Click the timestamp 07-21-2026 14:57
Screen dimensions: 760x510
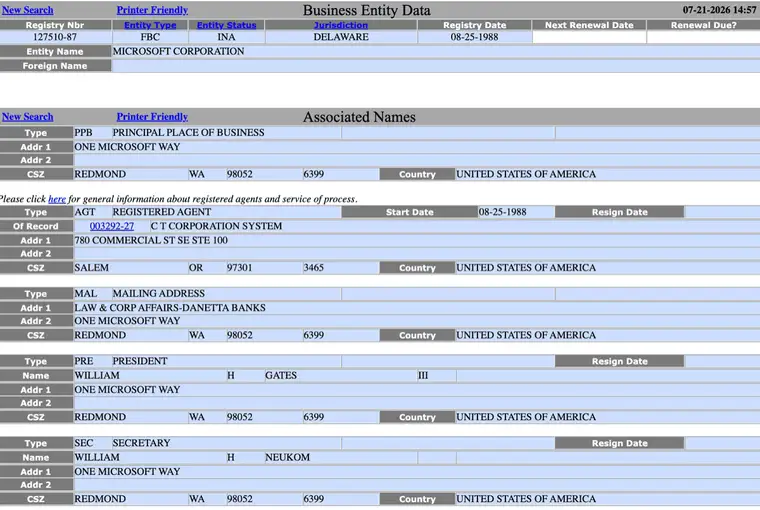719,10
